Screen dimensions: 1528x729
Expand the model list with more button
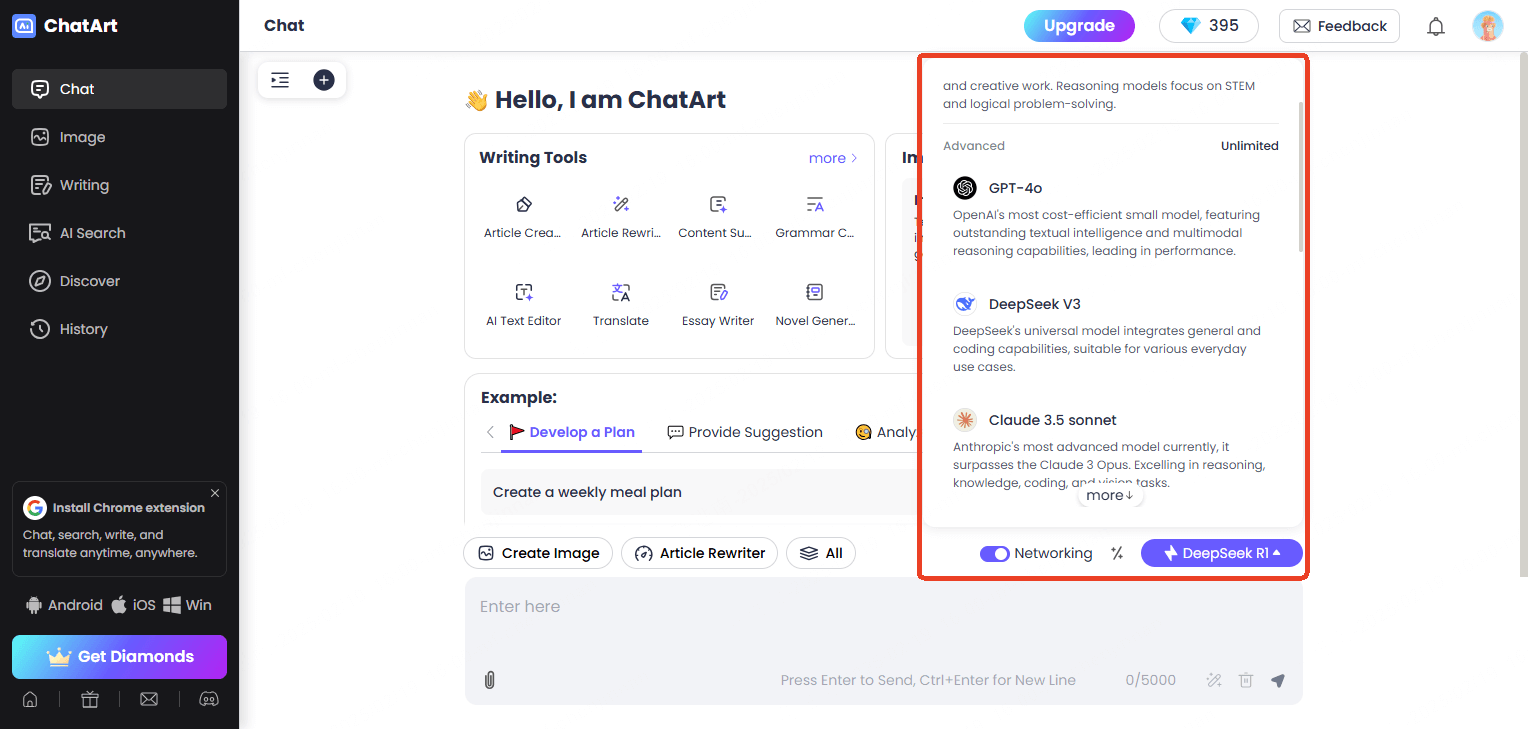(1109, 495)
